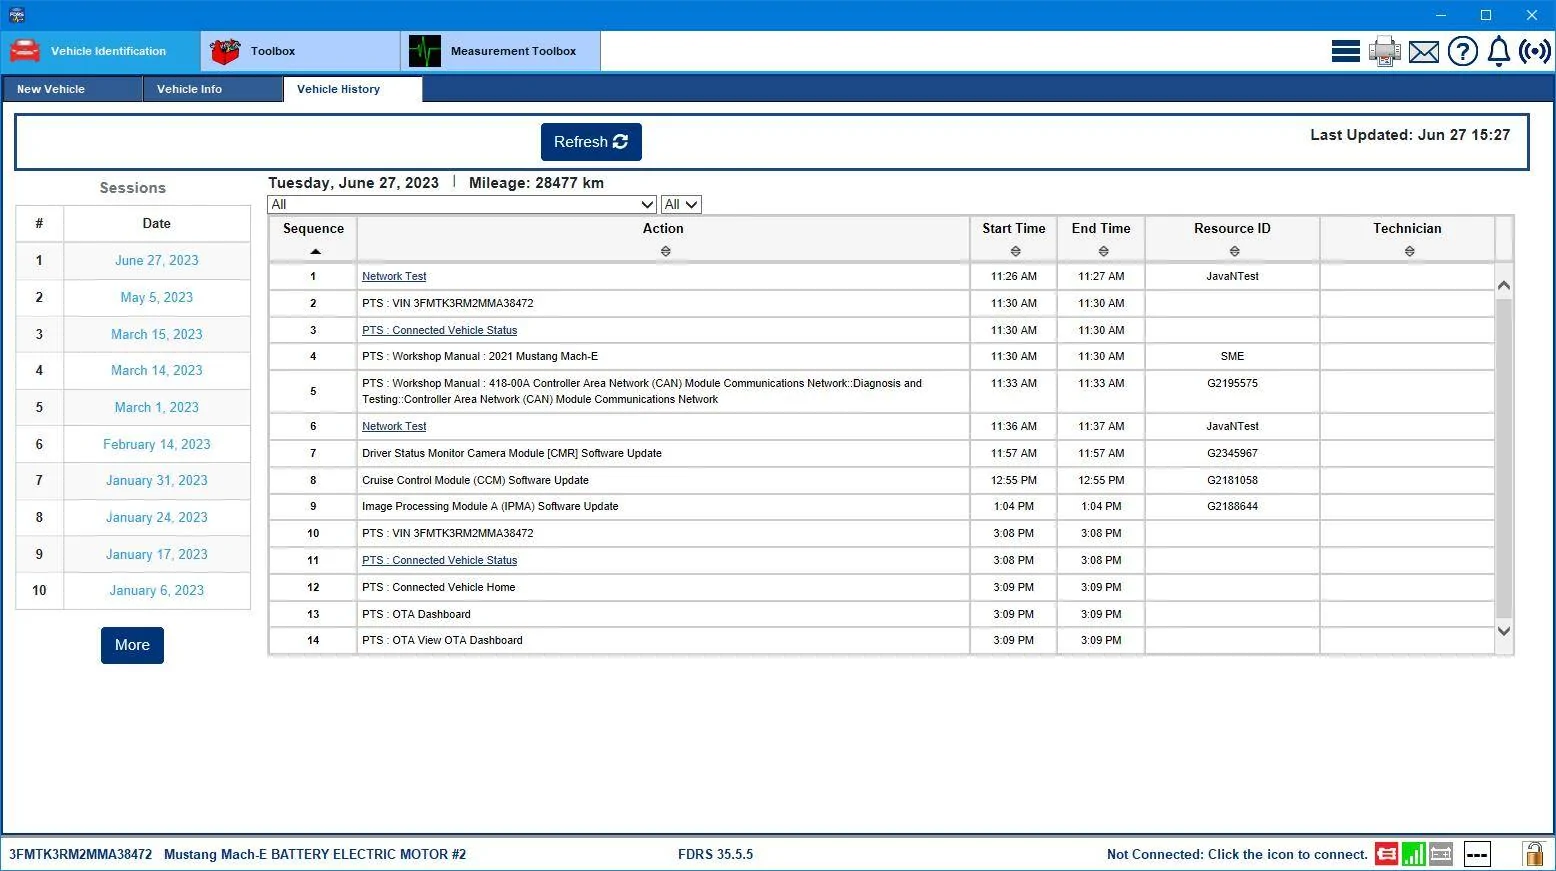
Task: Click the sort icon under Technician
Action: (x=1409, y=251)
